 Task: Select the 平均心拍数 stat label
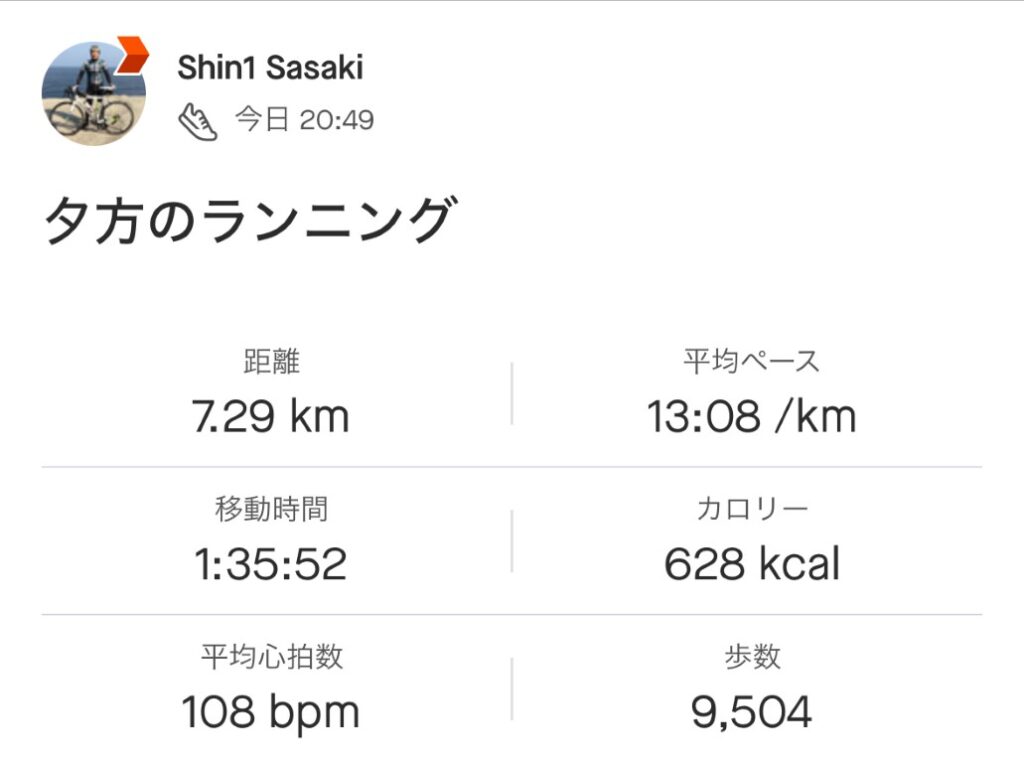pos(271,657)
